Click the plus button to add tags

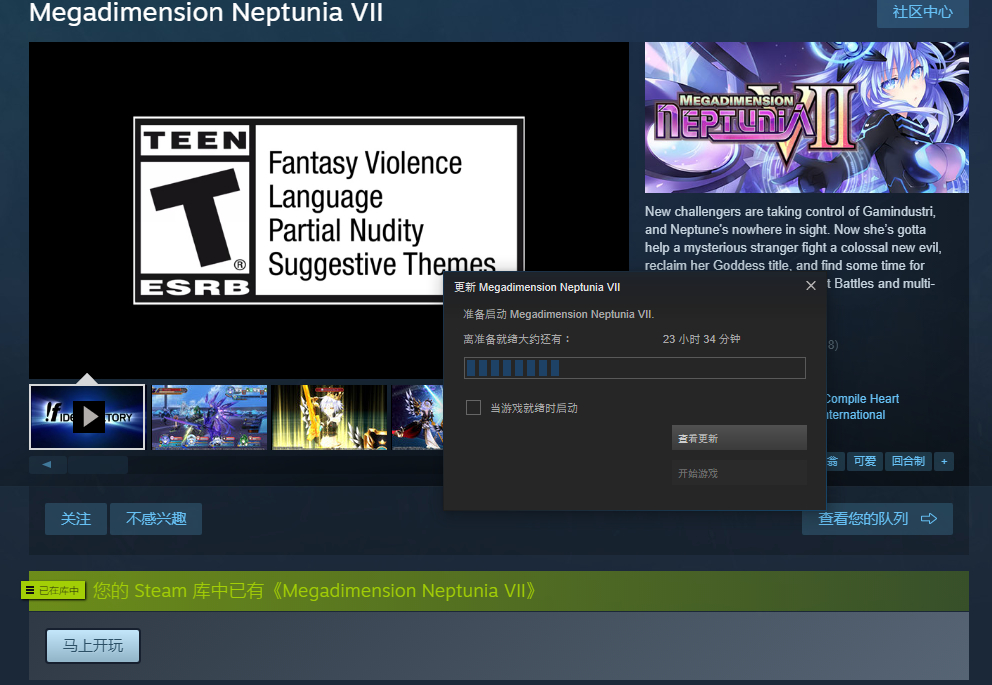point(944,461)
